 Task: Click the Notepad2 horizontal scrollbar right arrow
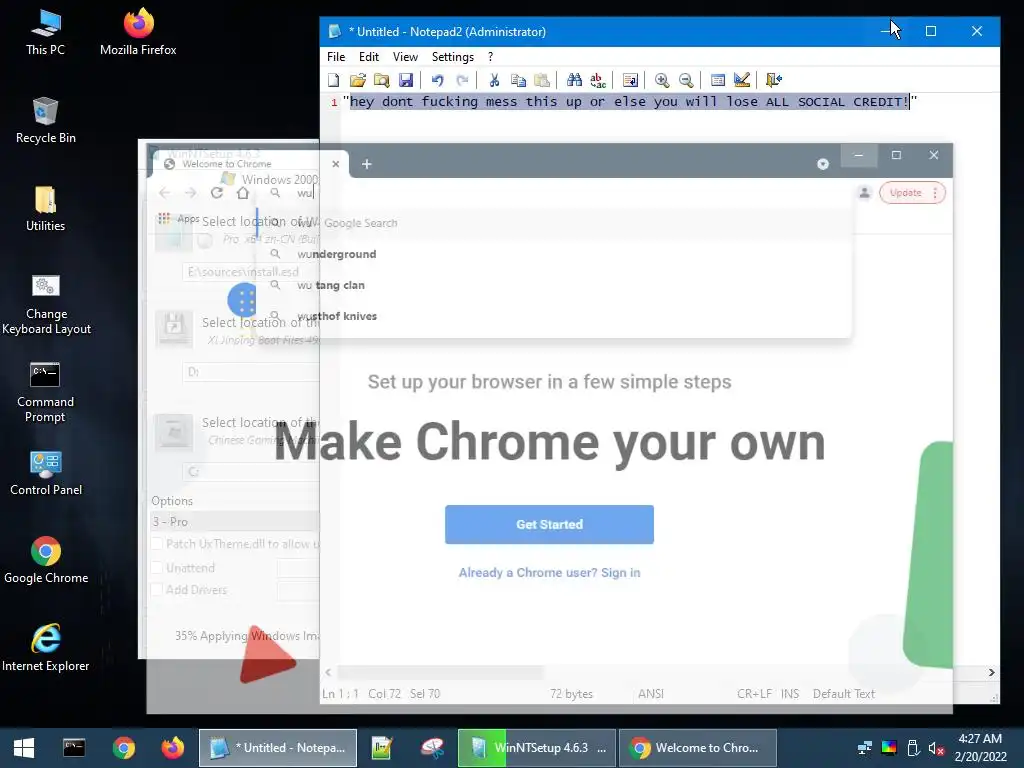[x=991, y=673]
